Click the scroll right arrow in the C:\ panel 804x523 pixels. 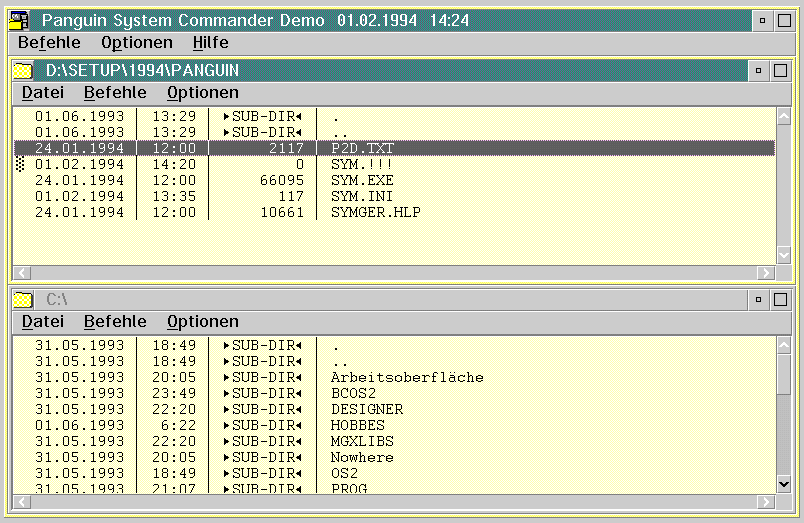point(766,501)
